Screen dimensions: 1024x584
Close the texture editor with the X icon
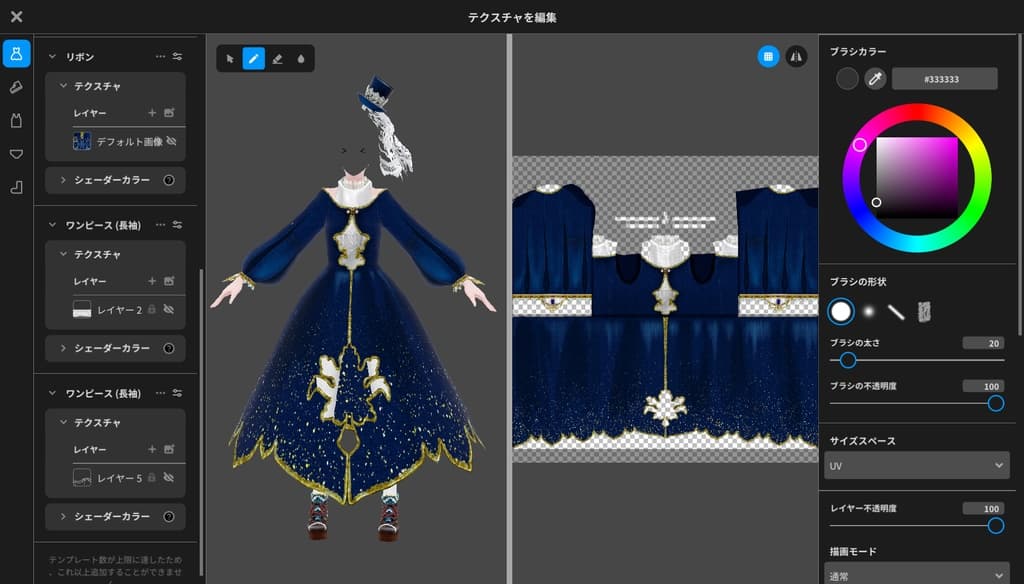coord(17,17)
